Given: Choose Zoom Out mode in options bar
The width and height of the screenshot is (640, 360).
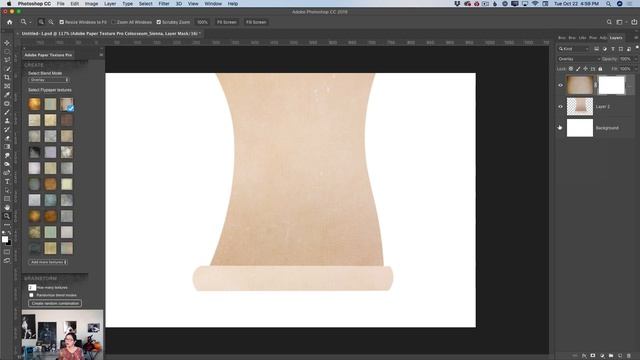Looking at the screenshot, I should (51, 22).
